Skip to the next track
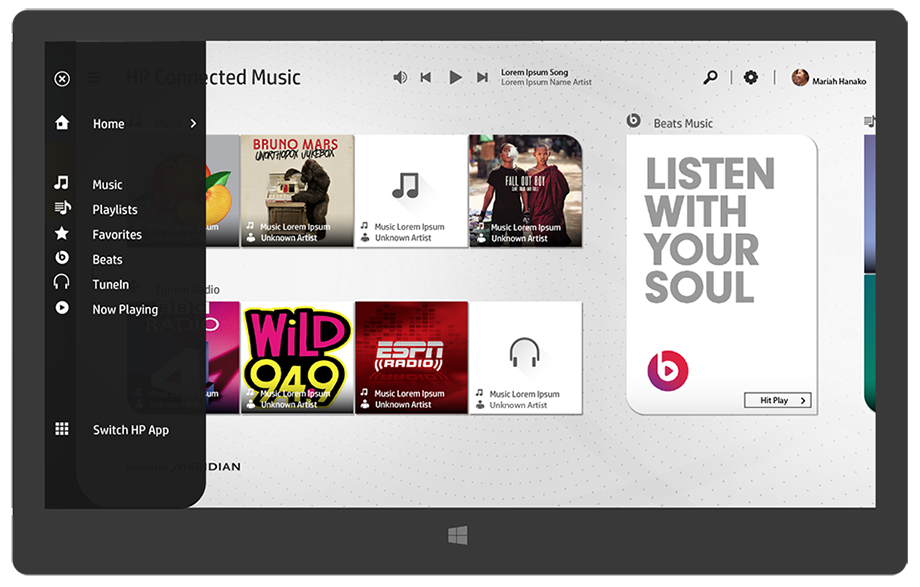Screen dimensions: 920x587 tap(482, 77)
